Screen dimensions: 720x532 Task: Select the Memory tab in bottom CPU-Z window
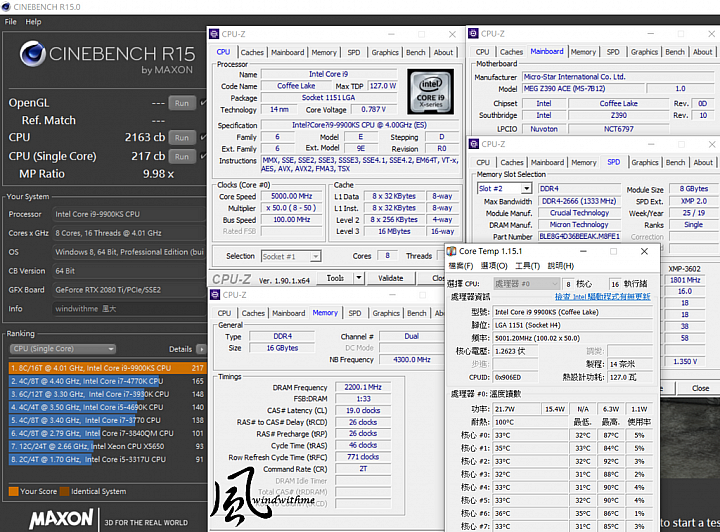point(325,313)
